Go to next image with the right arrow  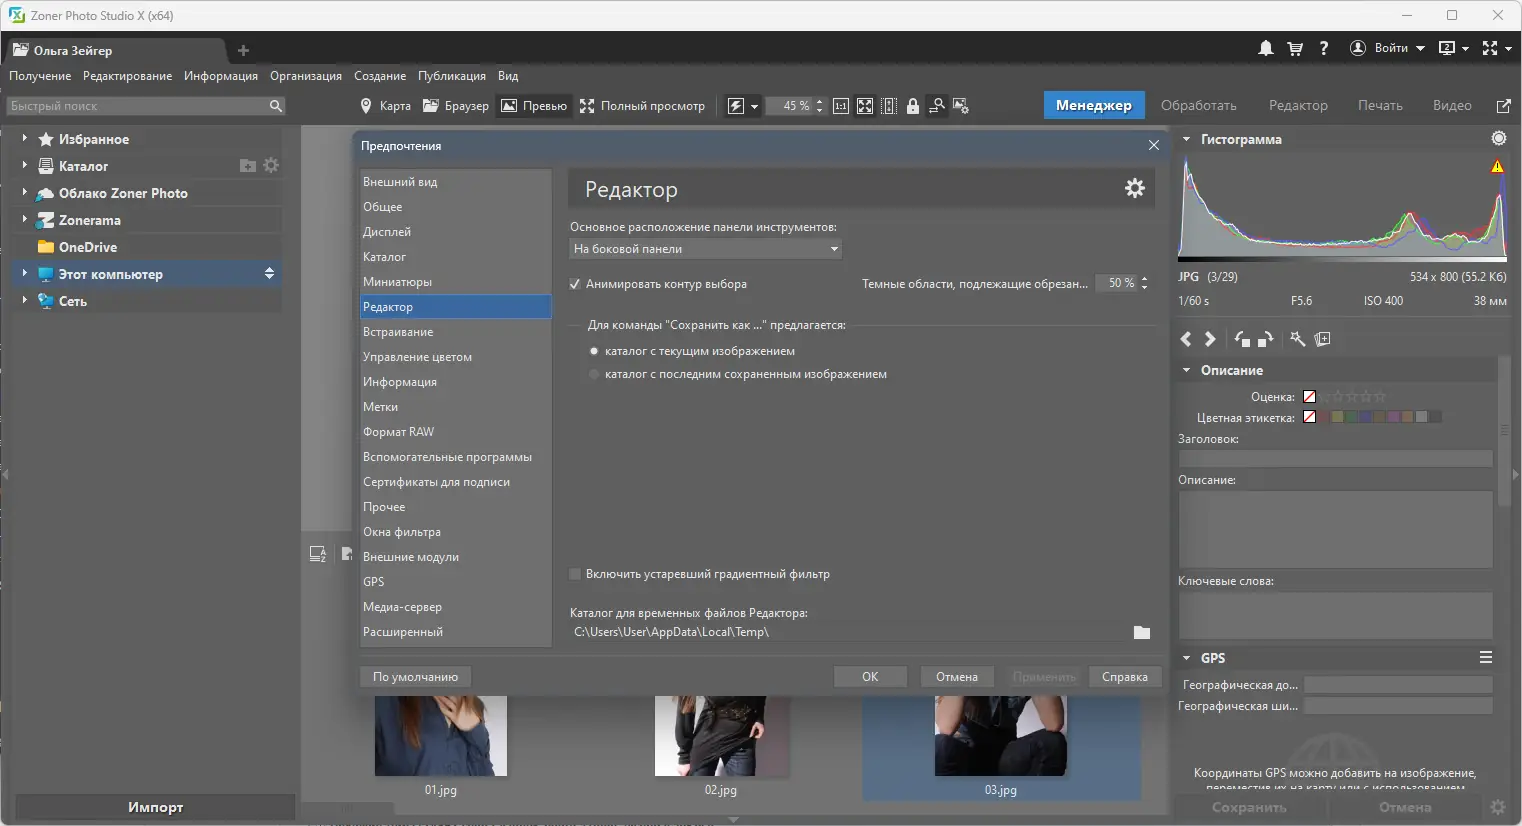click(x=1210, y=339)
